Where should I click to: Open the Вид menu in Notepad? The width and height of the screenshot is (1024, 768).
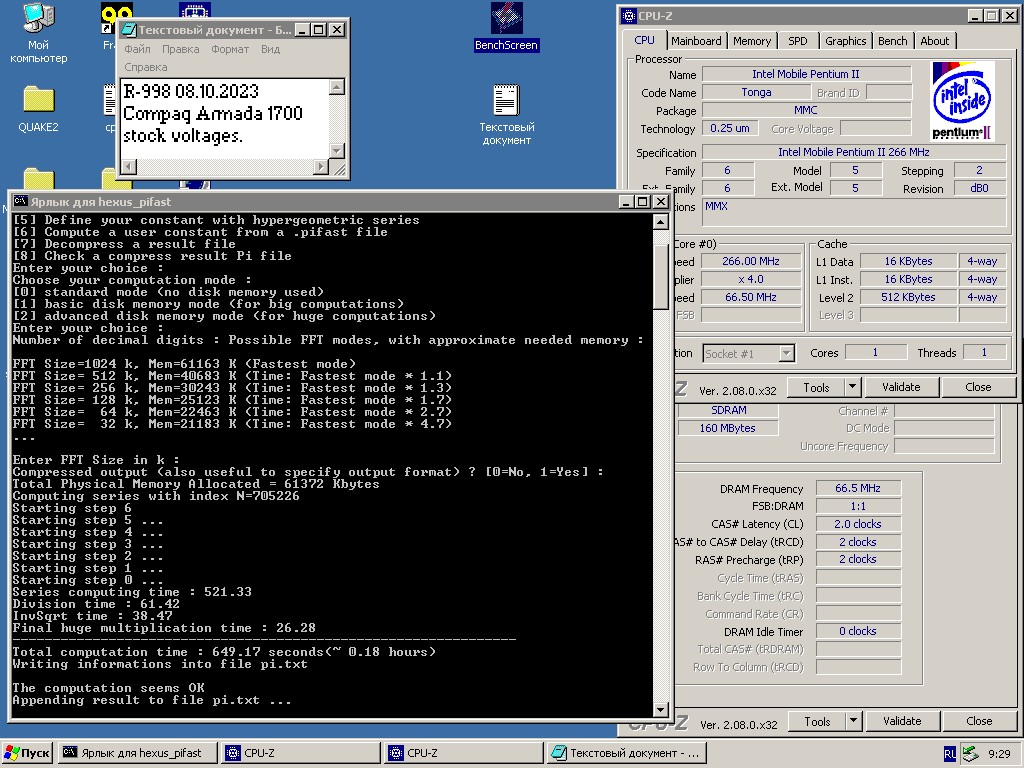pyautogui.click(x=270, y=49)
